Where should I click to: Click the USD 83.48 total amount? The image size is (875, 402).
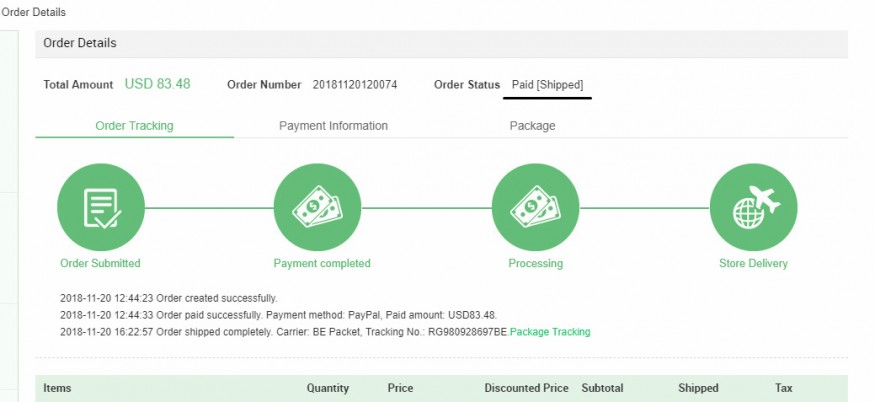[x=157, y=84]
